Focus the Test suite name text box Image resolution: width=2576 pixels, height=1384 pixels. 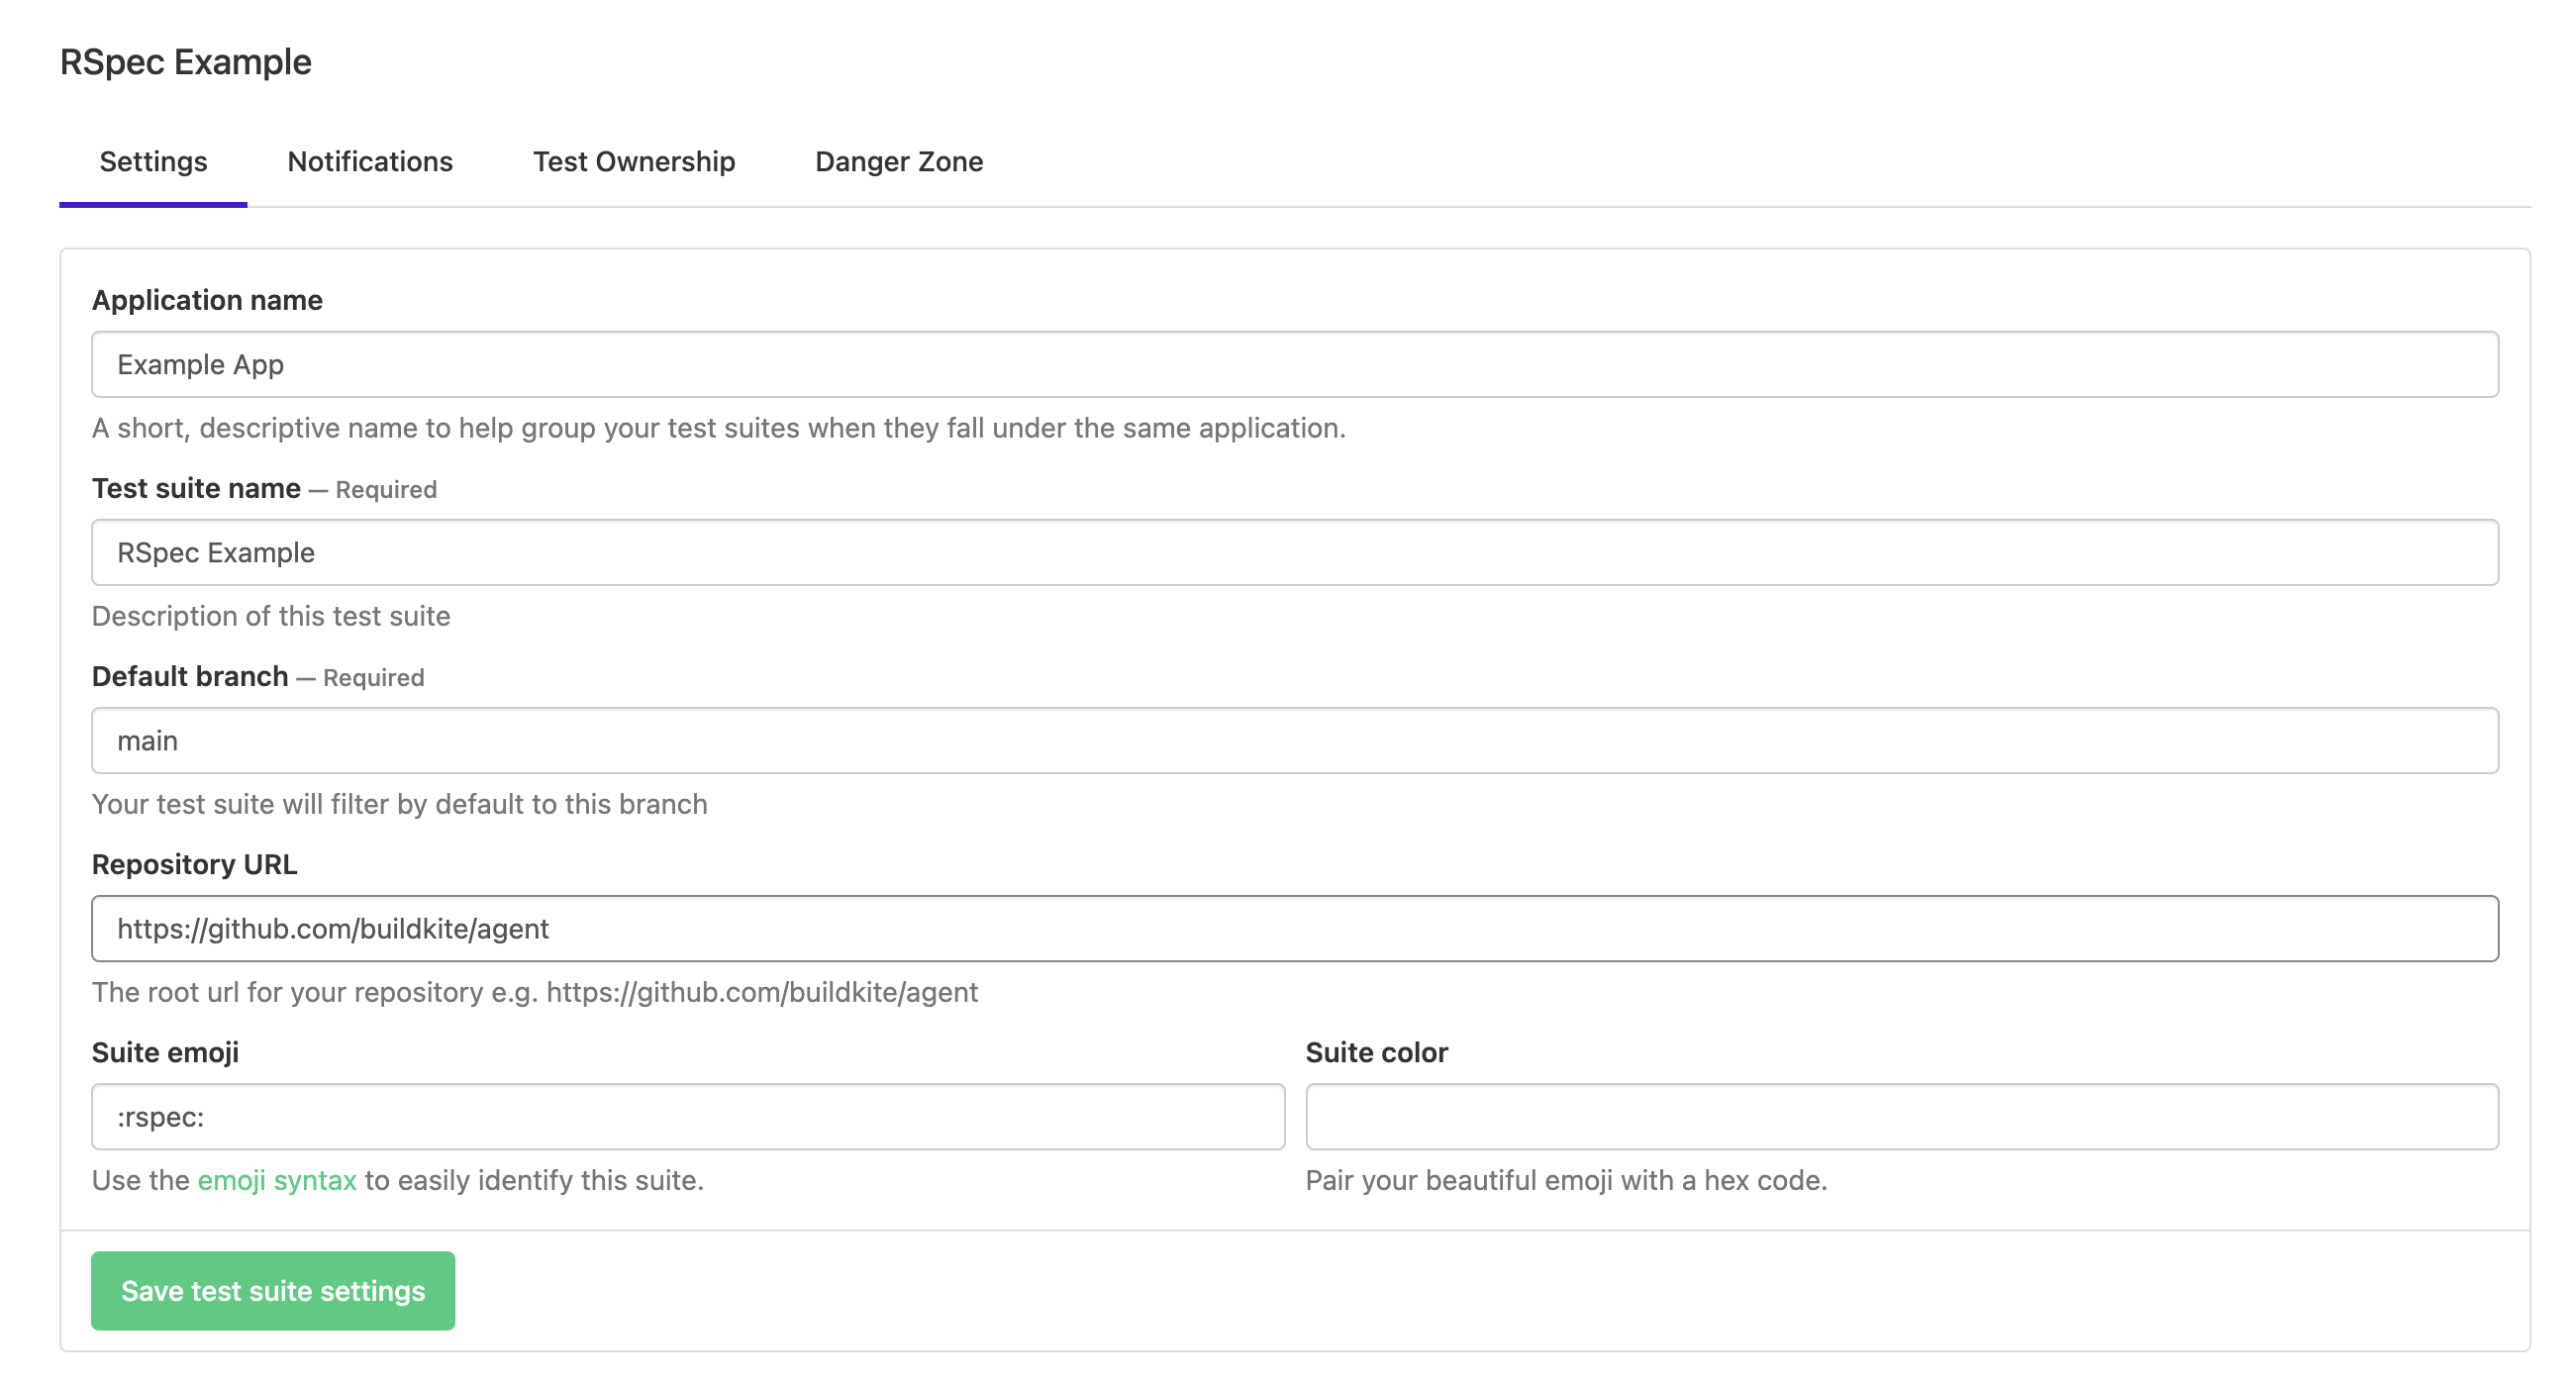(x=1295, y=553)
